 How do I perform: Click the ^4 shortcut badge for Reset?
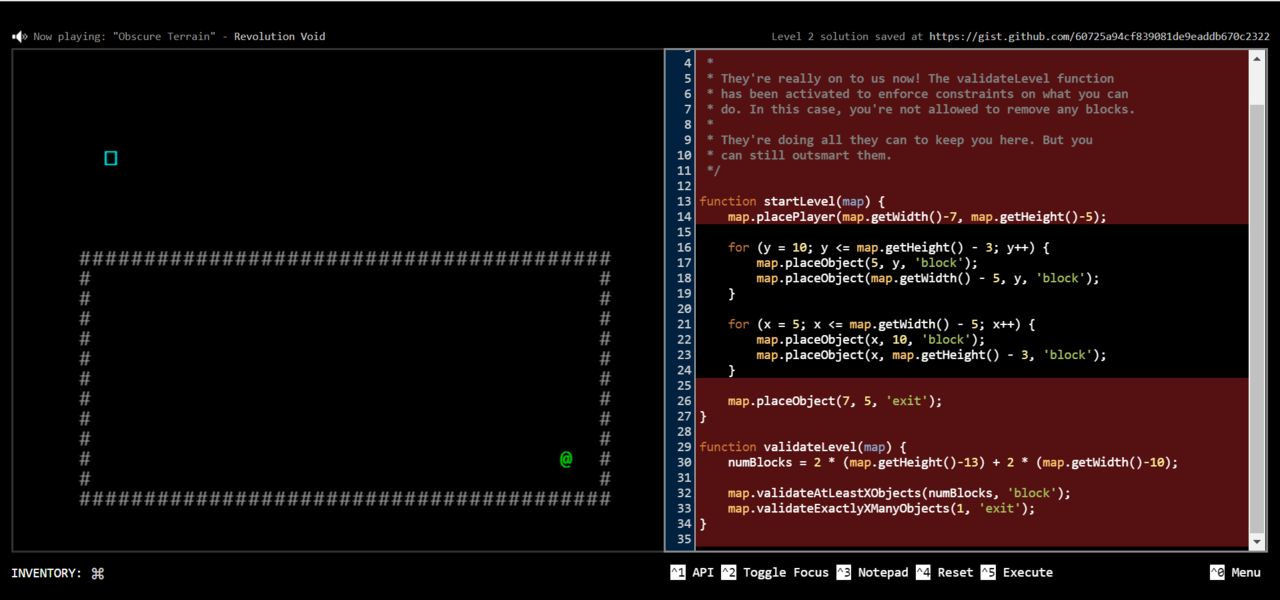(922, 573)
